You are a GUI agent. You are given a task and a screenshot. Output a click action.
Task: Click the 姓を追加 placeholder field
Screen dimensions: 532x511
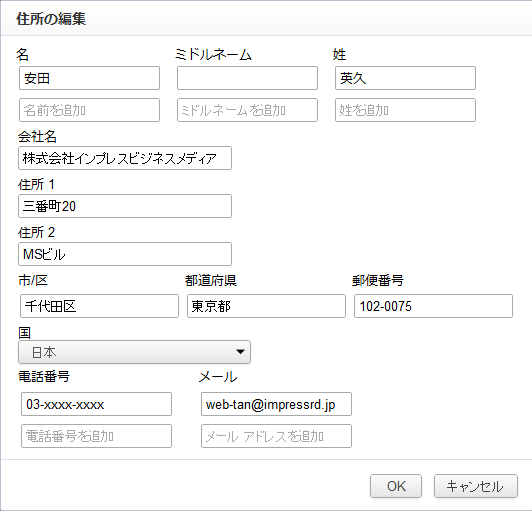click(x=405, y=110)
